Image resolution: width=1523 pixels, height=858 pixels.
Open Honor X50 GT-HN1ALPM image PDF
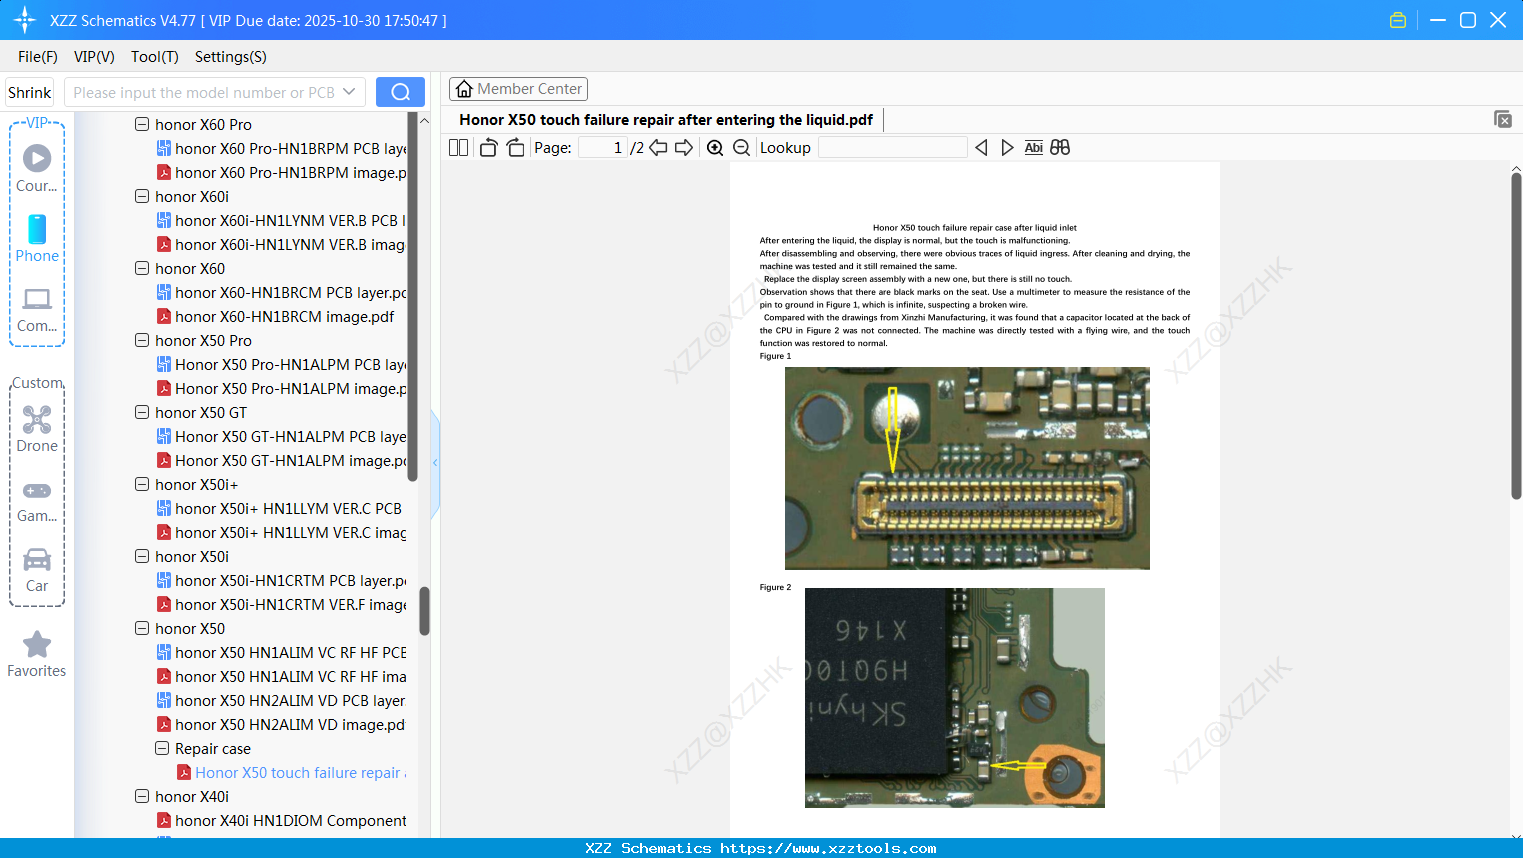(x=281, y=460)
